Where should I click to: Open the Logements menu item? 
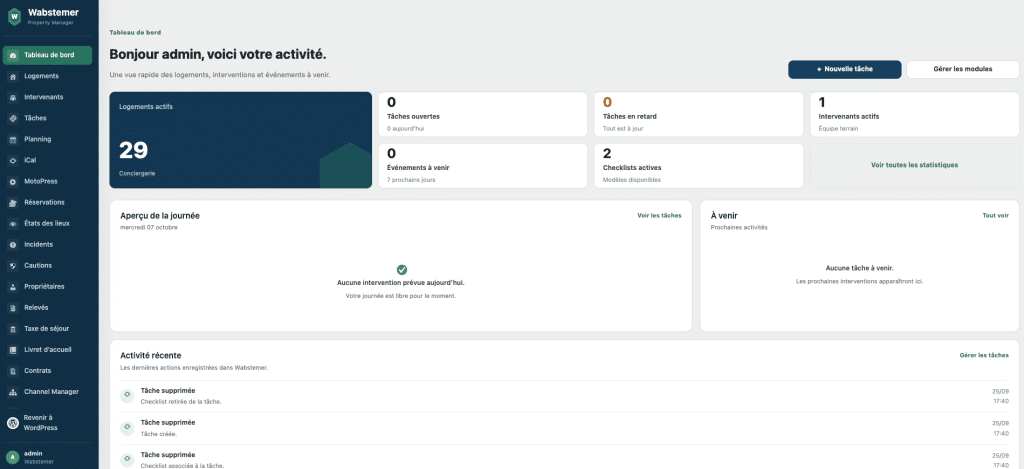click(x=47, y=76)
